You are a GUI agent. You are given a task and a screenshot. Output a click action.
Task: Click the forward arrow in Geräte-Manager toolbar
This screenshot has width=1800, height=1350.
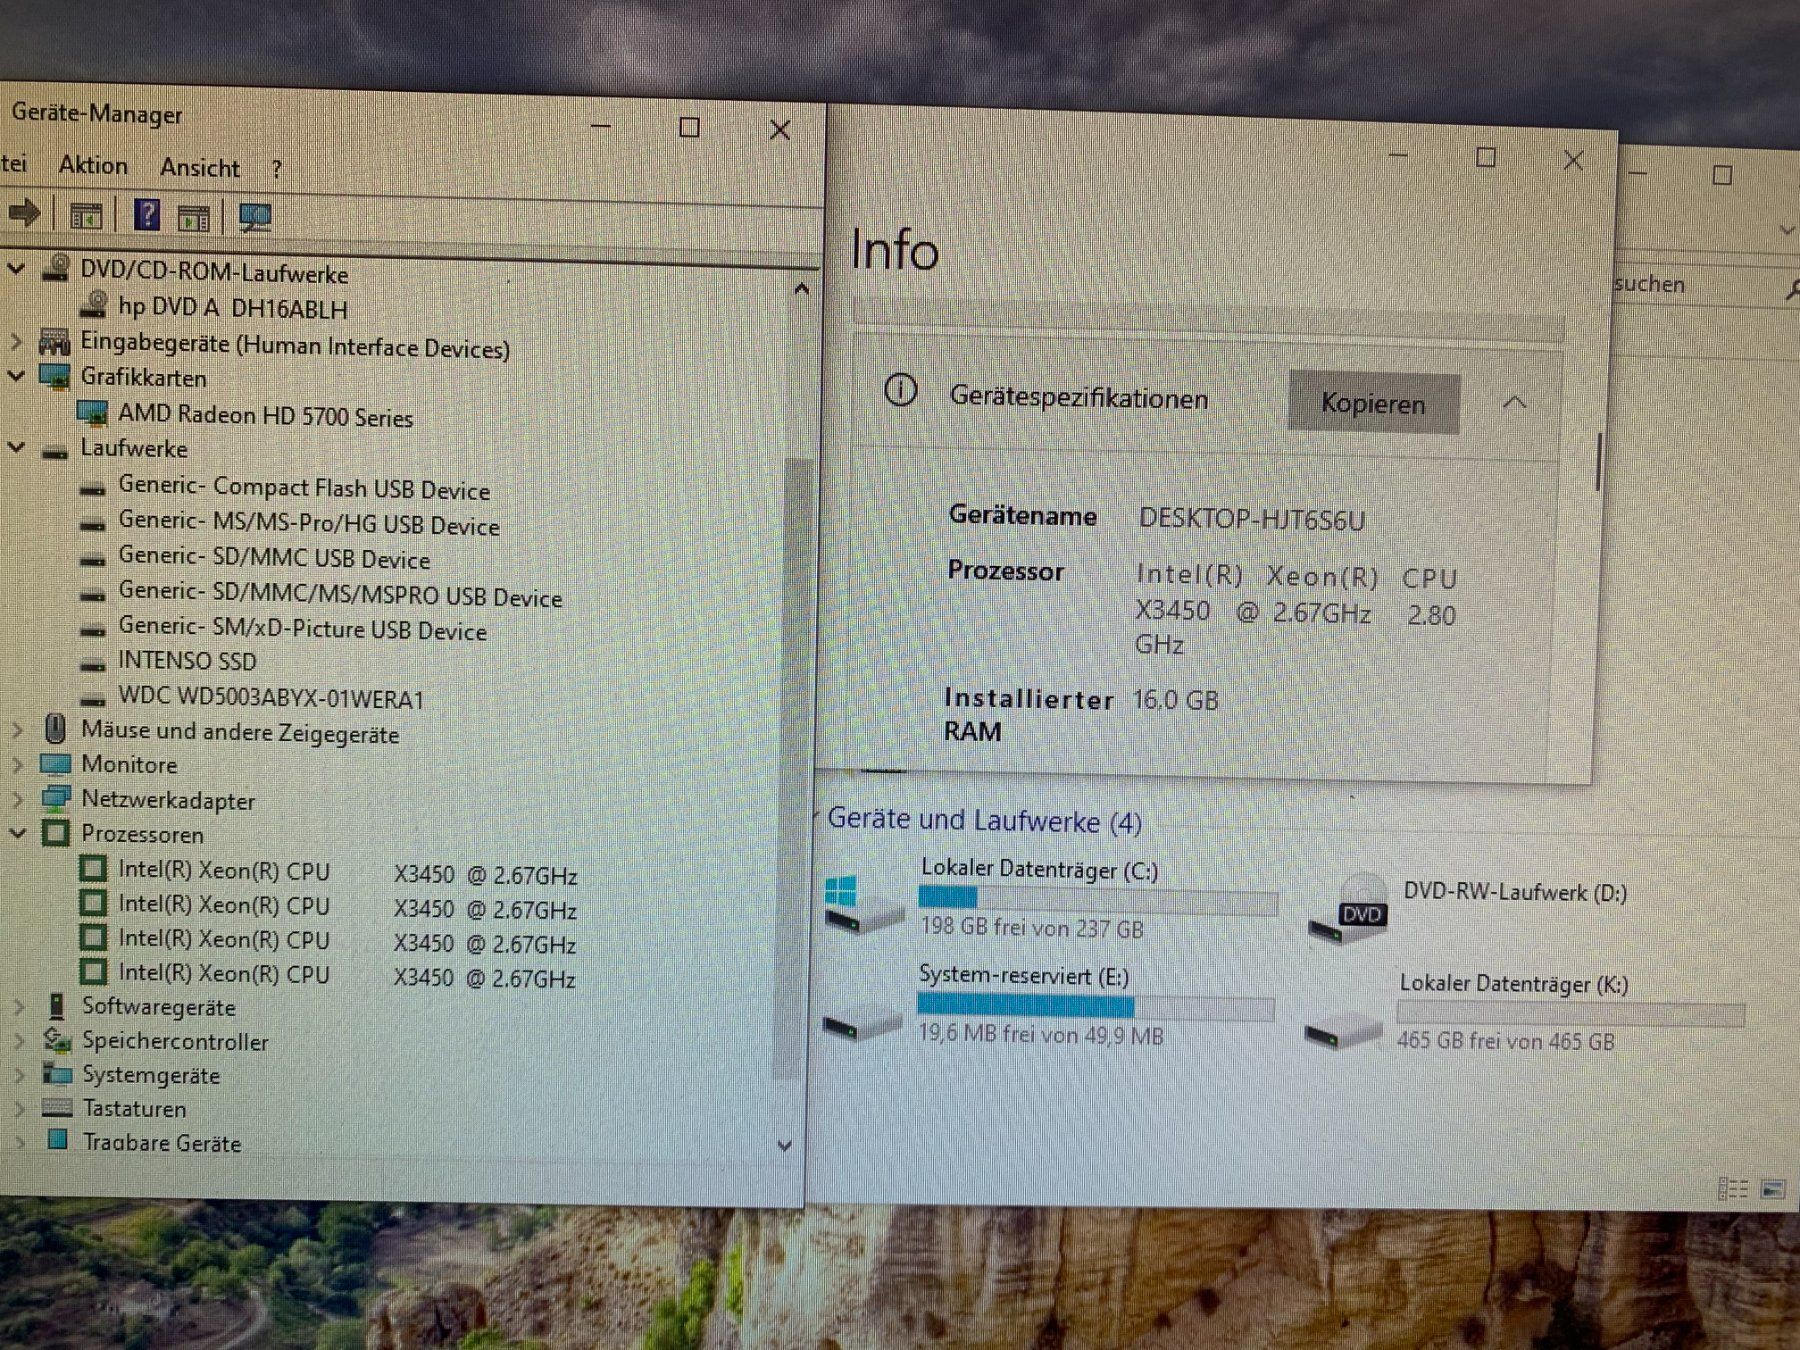24,212
